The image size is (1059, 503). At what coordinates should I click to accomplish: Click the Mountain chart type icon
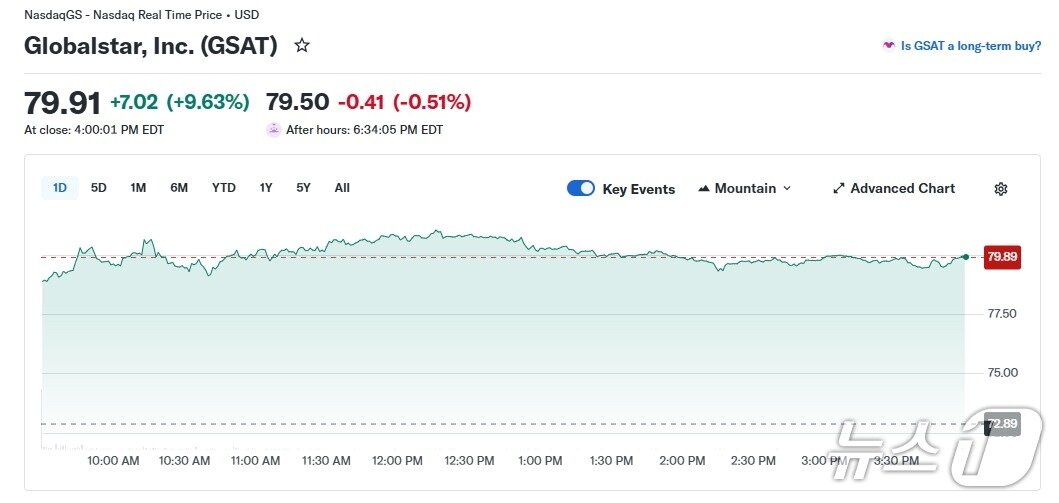[x=704, y=188]
